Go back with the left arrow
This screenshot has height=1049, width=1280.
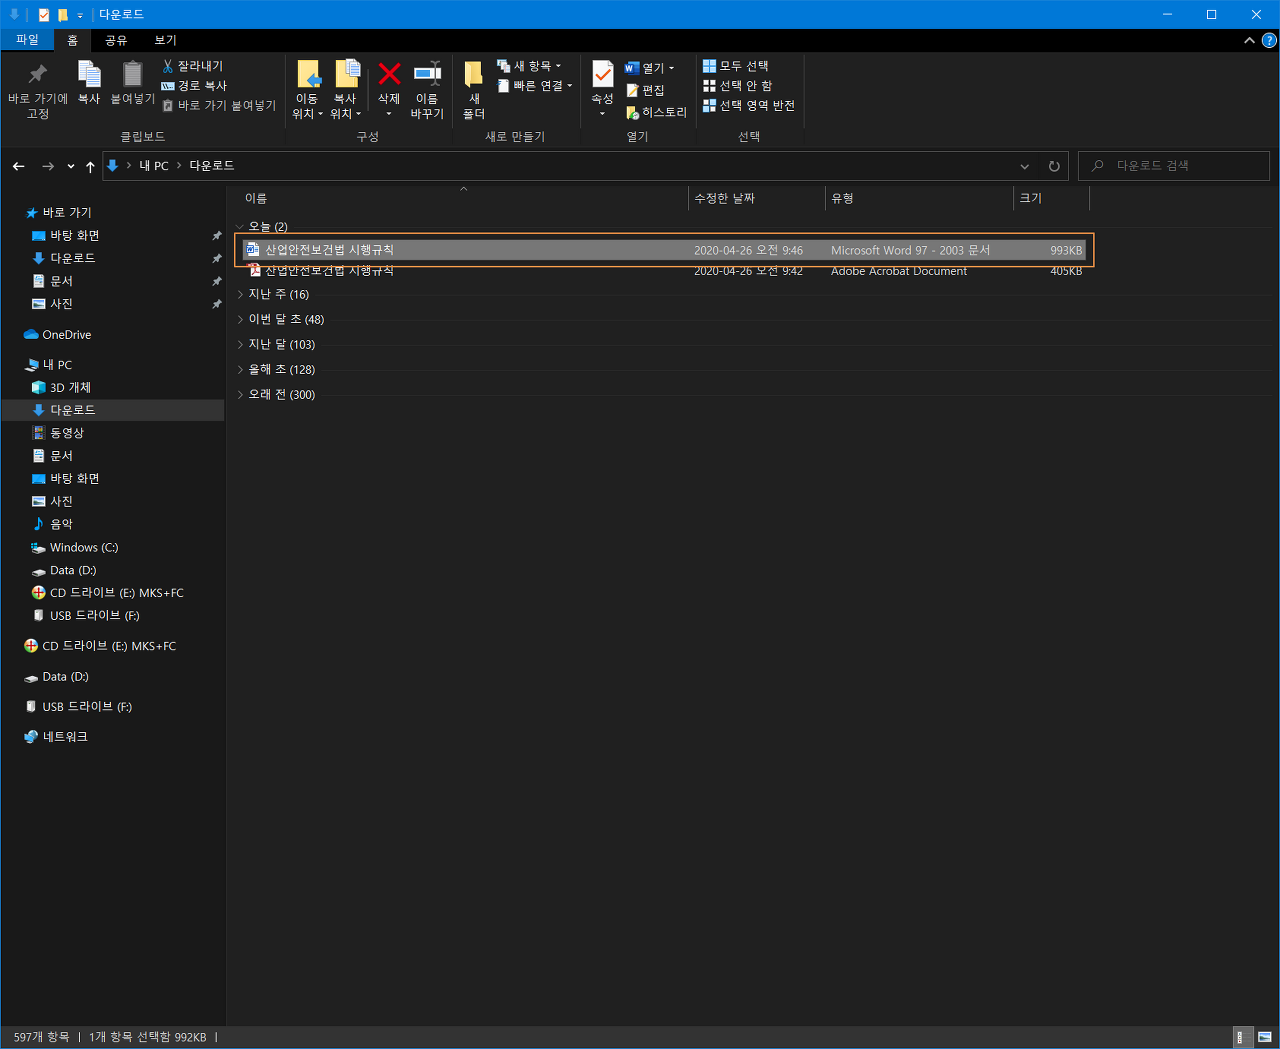18,166
